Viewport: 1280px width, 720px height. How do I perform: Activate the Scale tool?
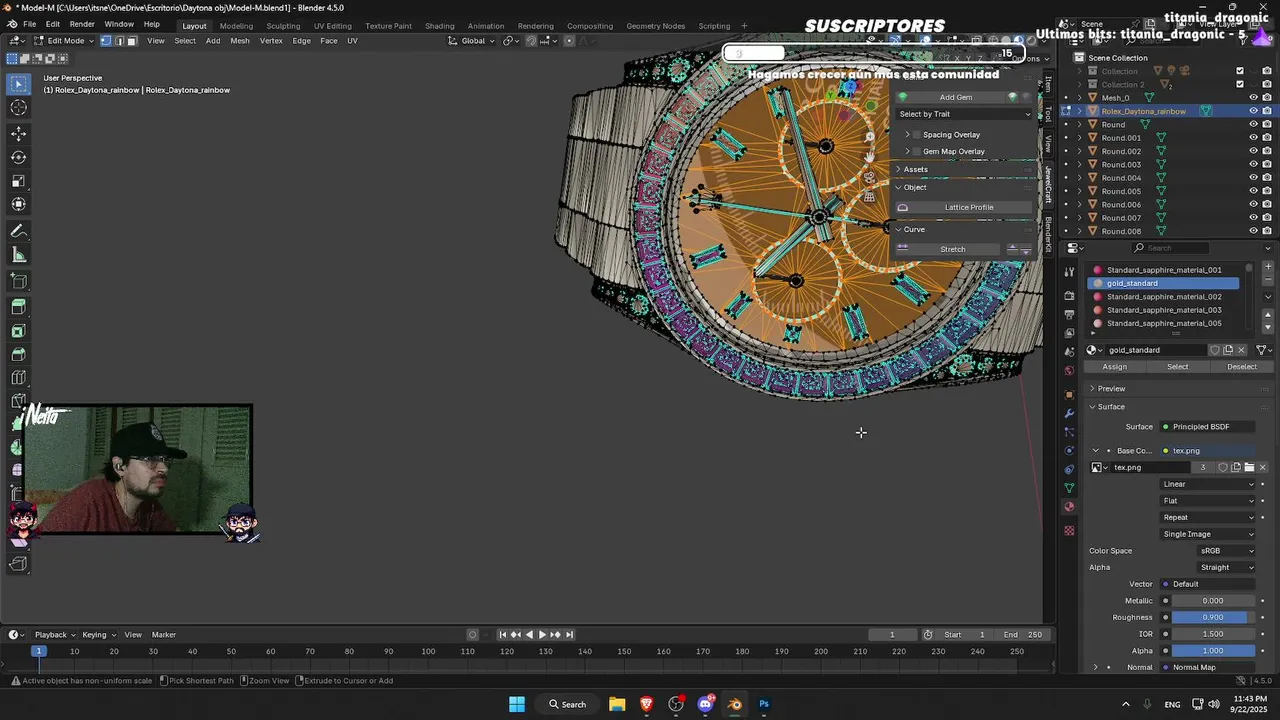click(18, 181)
